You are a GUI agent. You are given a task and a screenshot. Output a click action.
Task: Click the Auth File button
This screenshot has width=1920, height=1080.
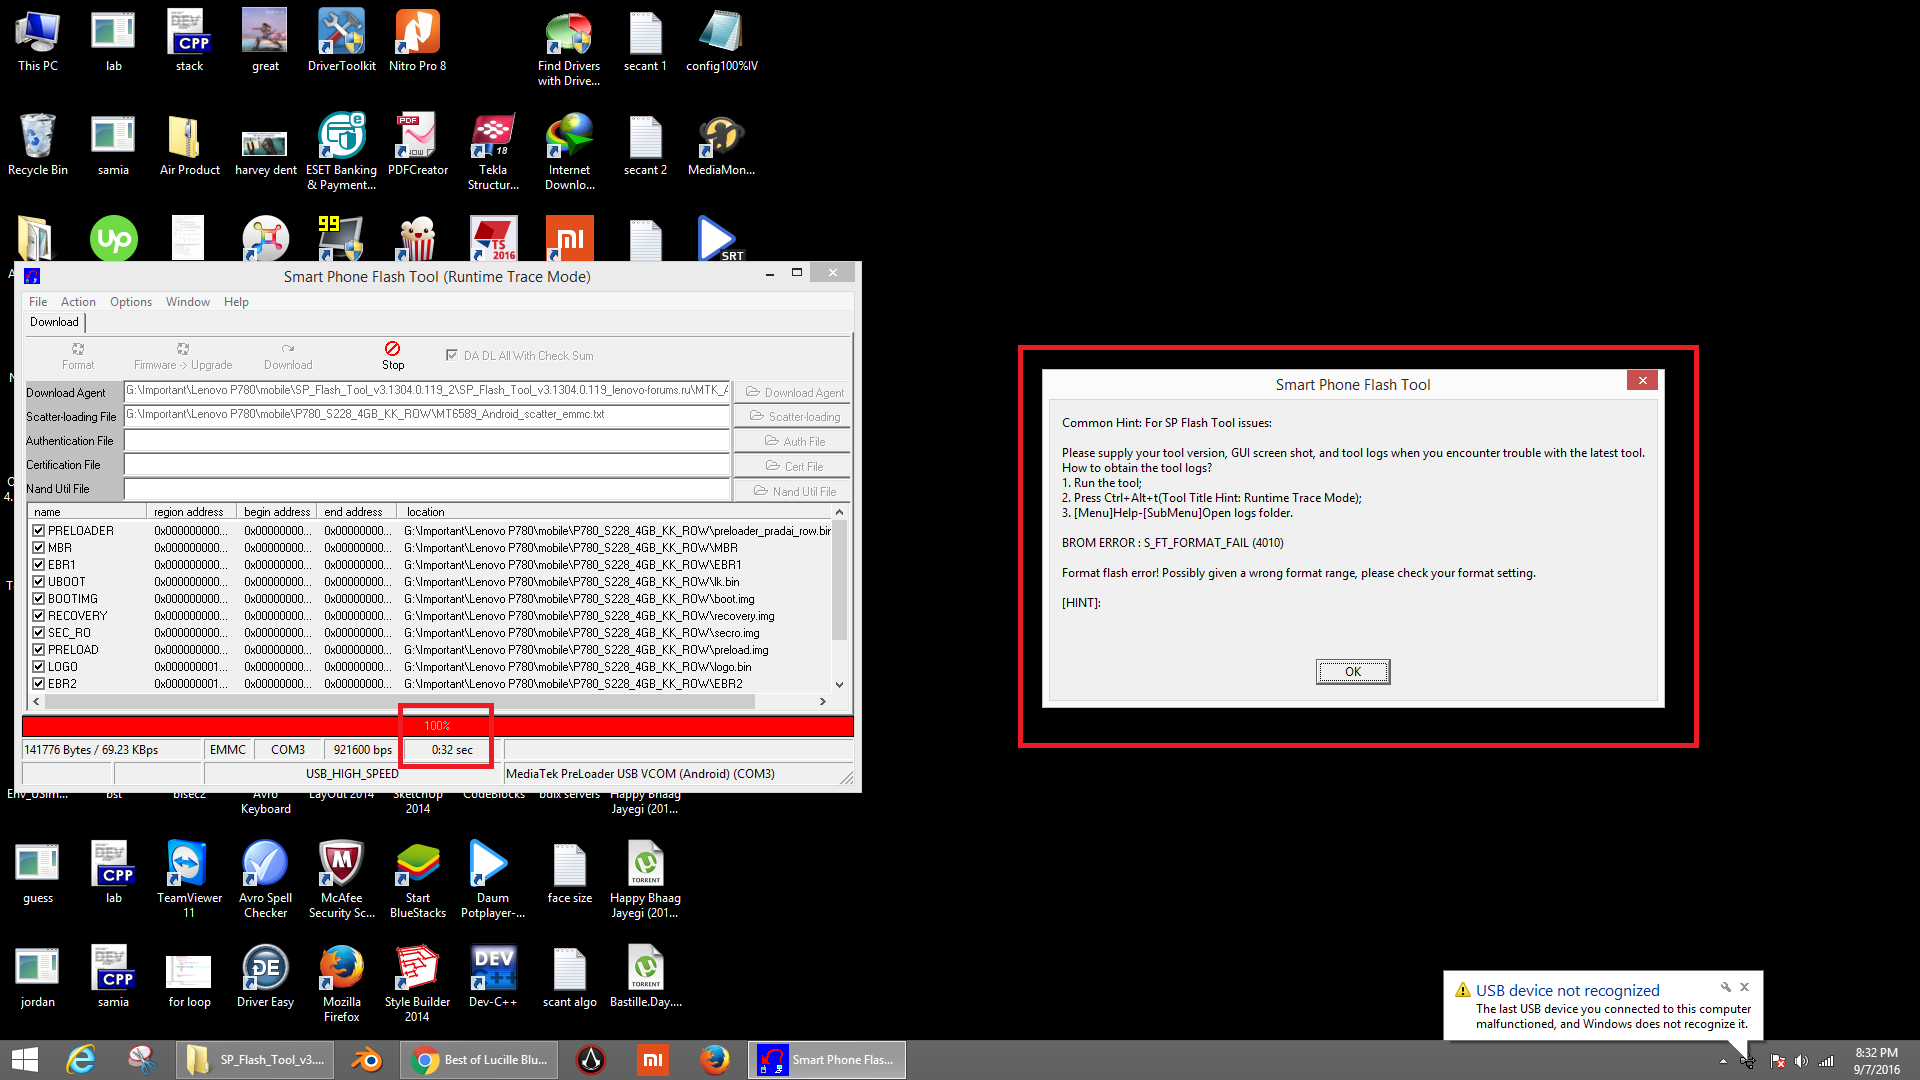point(794,441)
